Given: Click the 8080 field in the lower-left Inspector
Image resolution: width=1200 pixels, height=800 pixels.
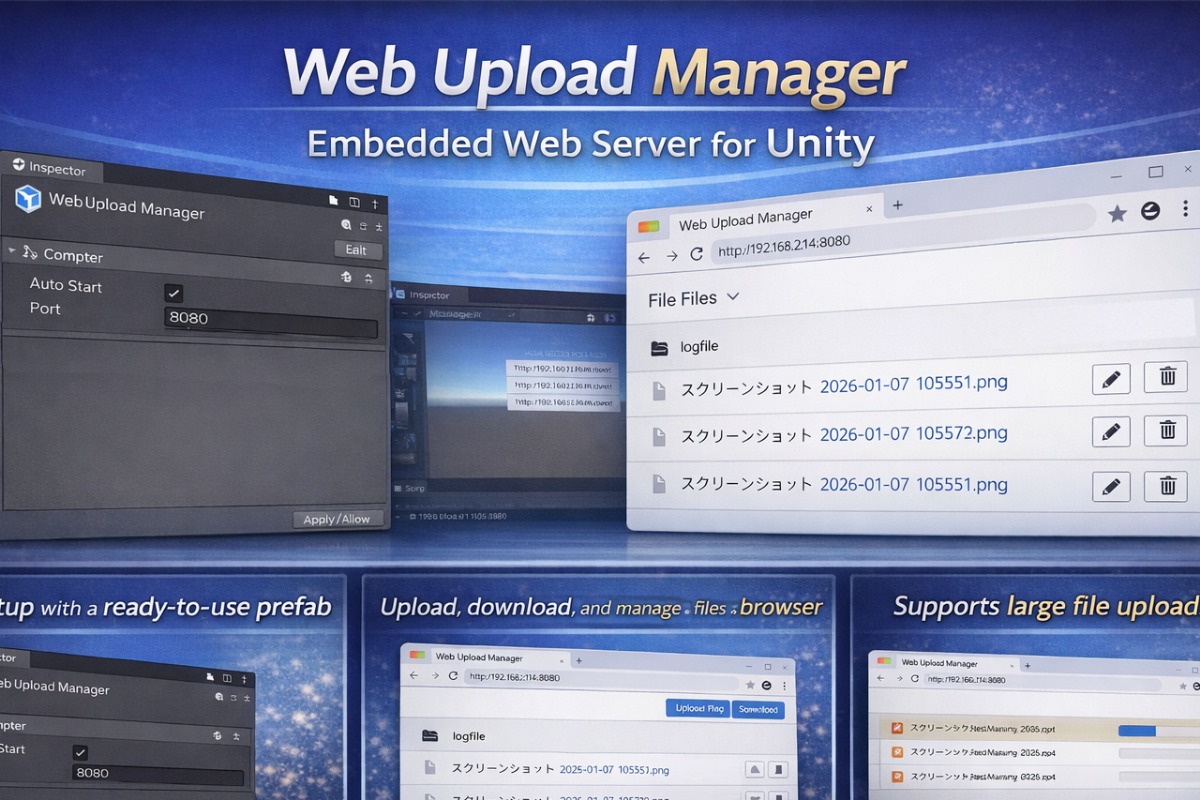Looking at the screenshot, I should [x=158, y=774].
